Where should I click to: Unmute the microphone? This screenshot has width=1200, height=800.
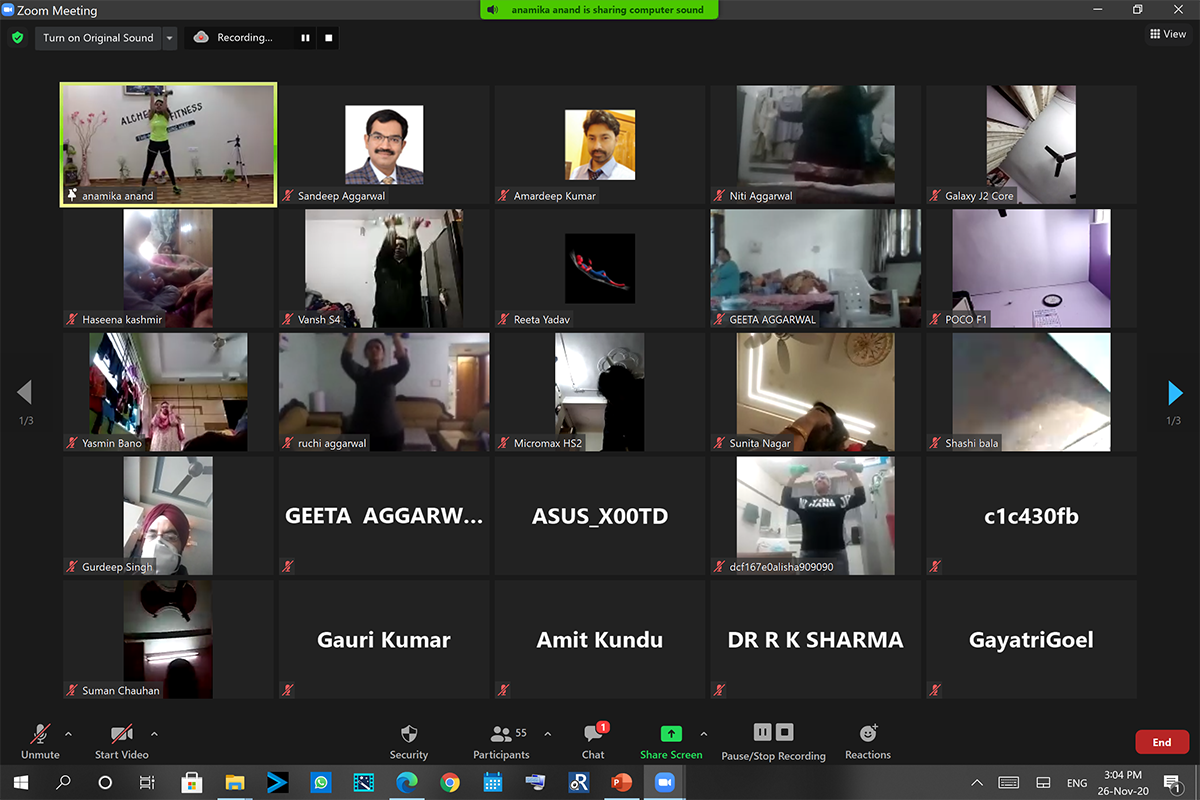tap(40, 735)
